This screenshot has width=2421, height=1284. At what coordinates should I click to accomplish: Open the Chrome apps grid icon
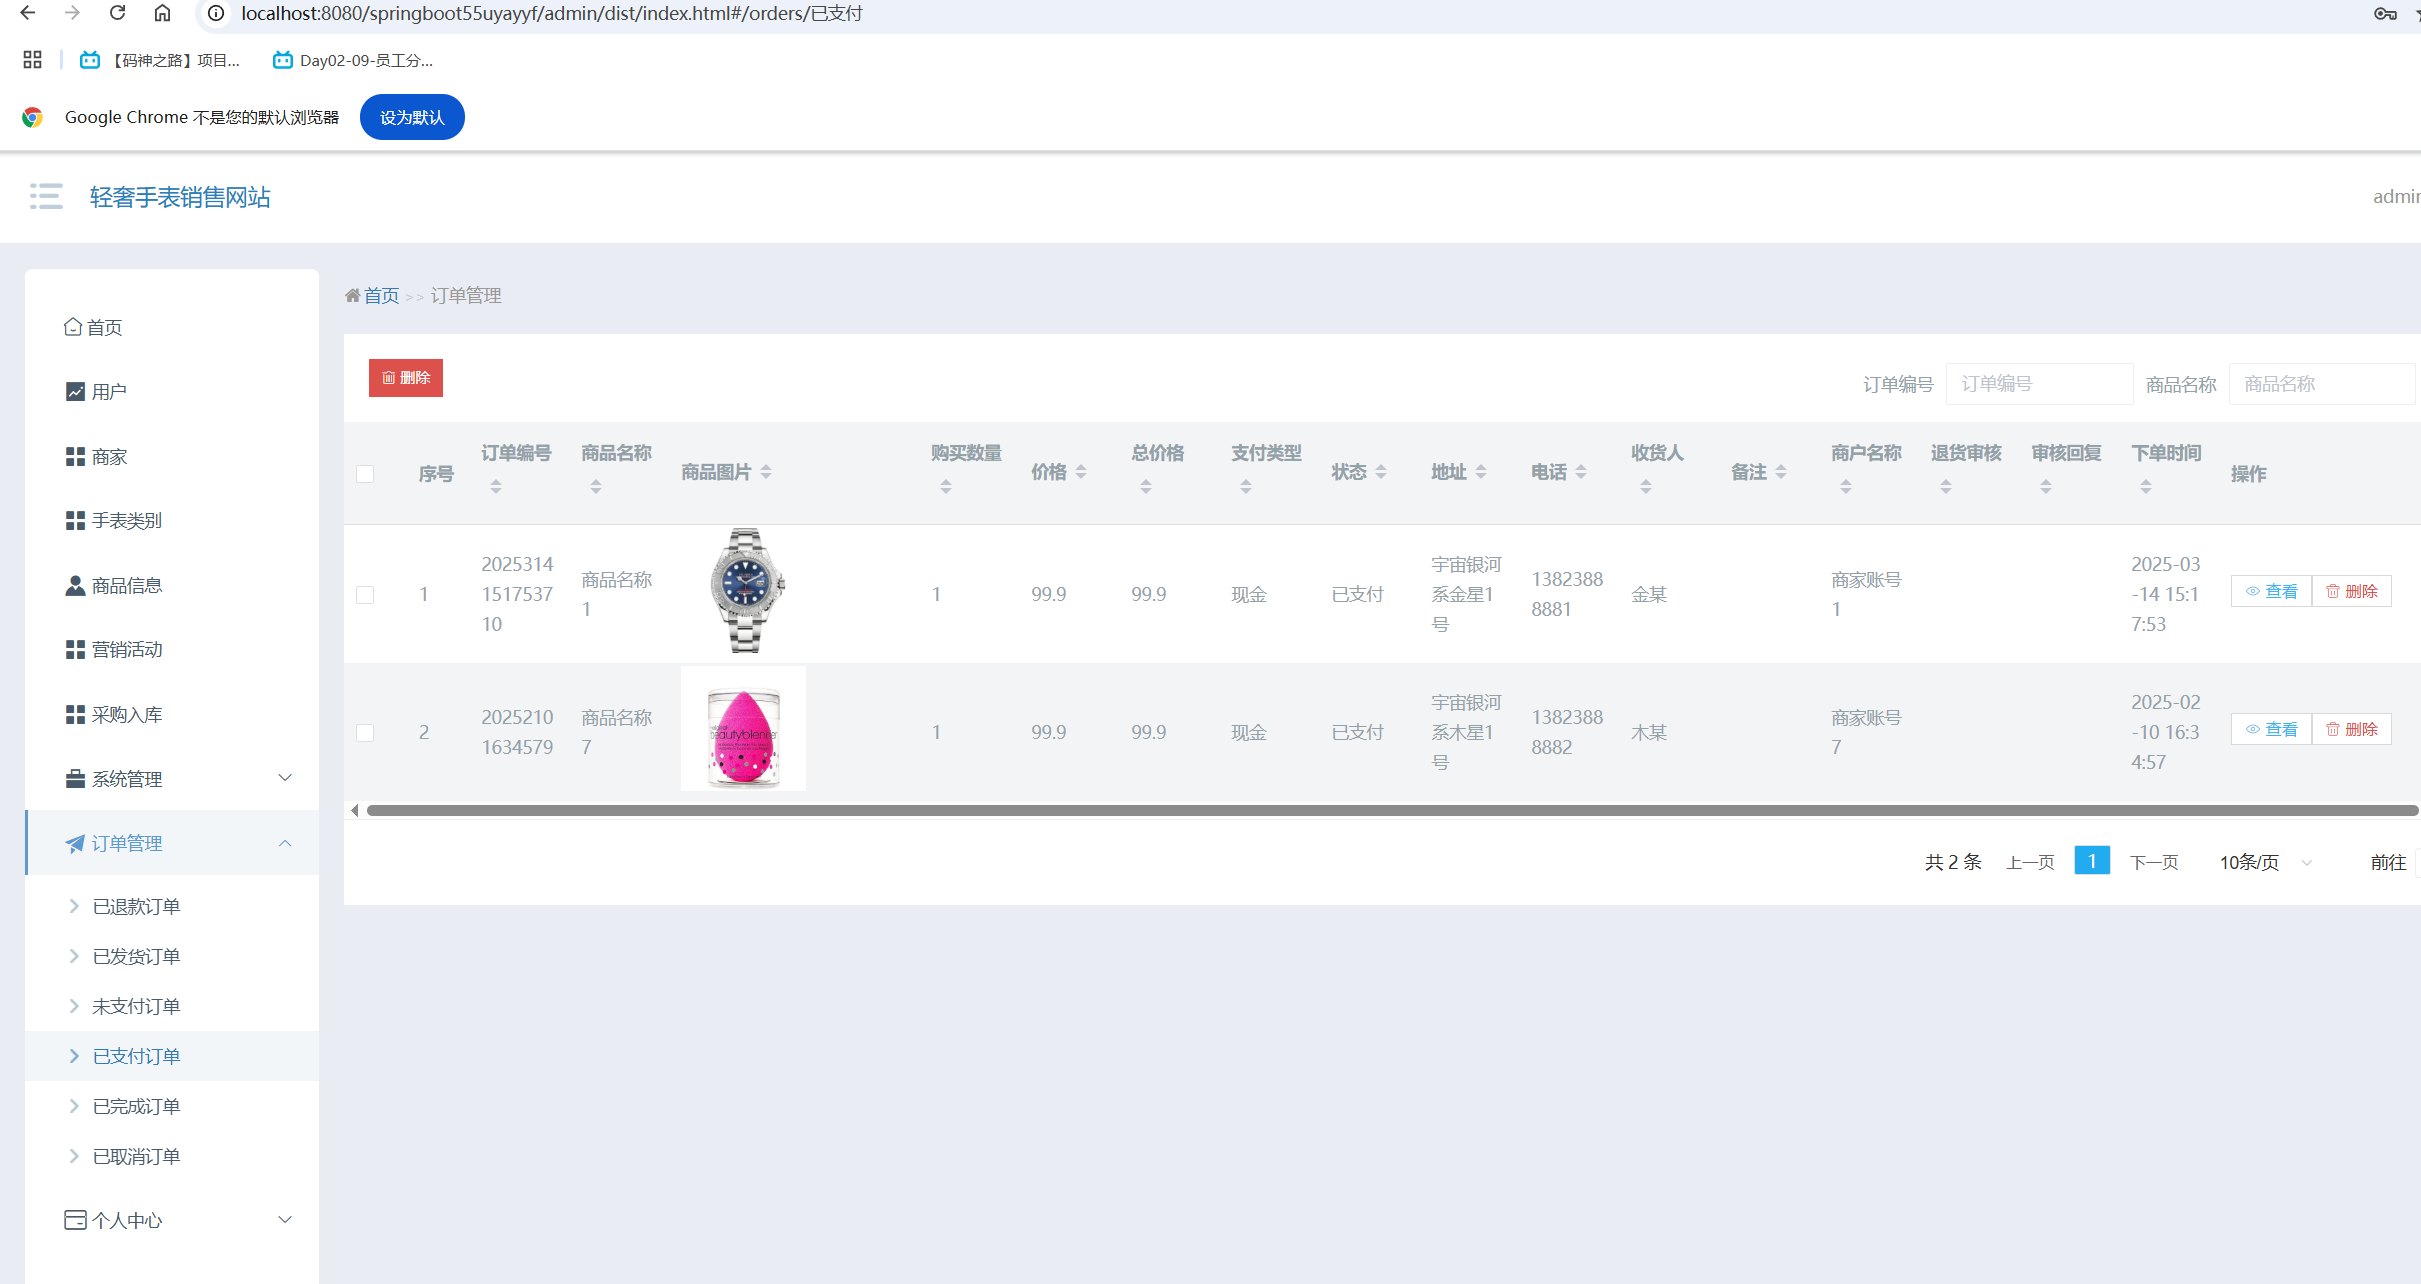point(32,60)
